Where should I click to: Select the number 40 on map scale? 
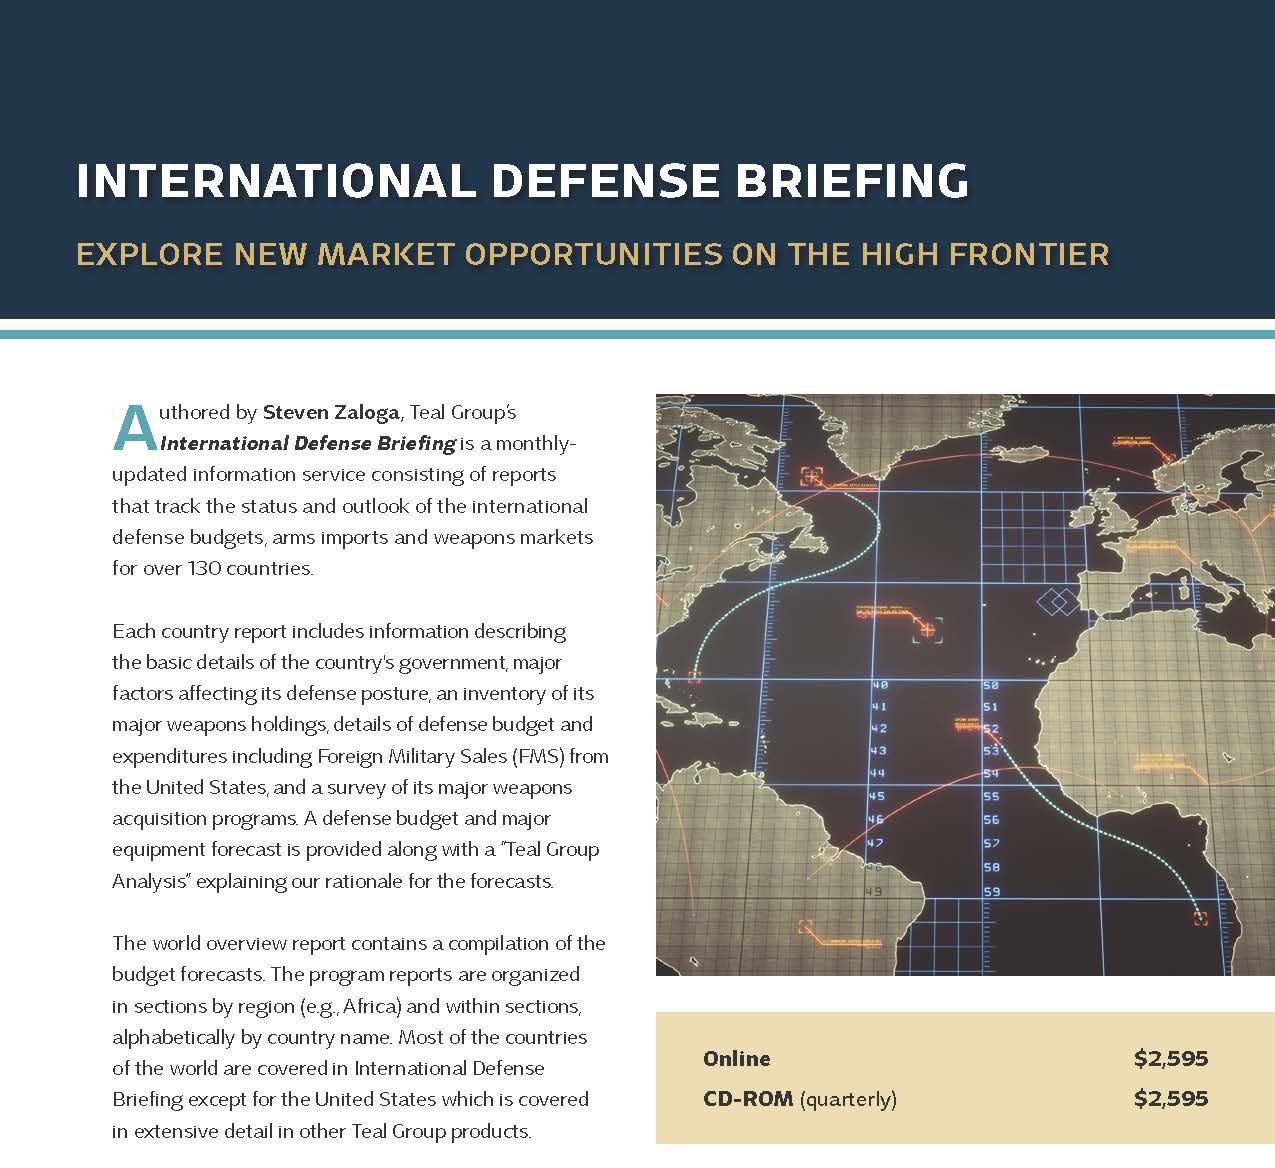879,685
